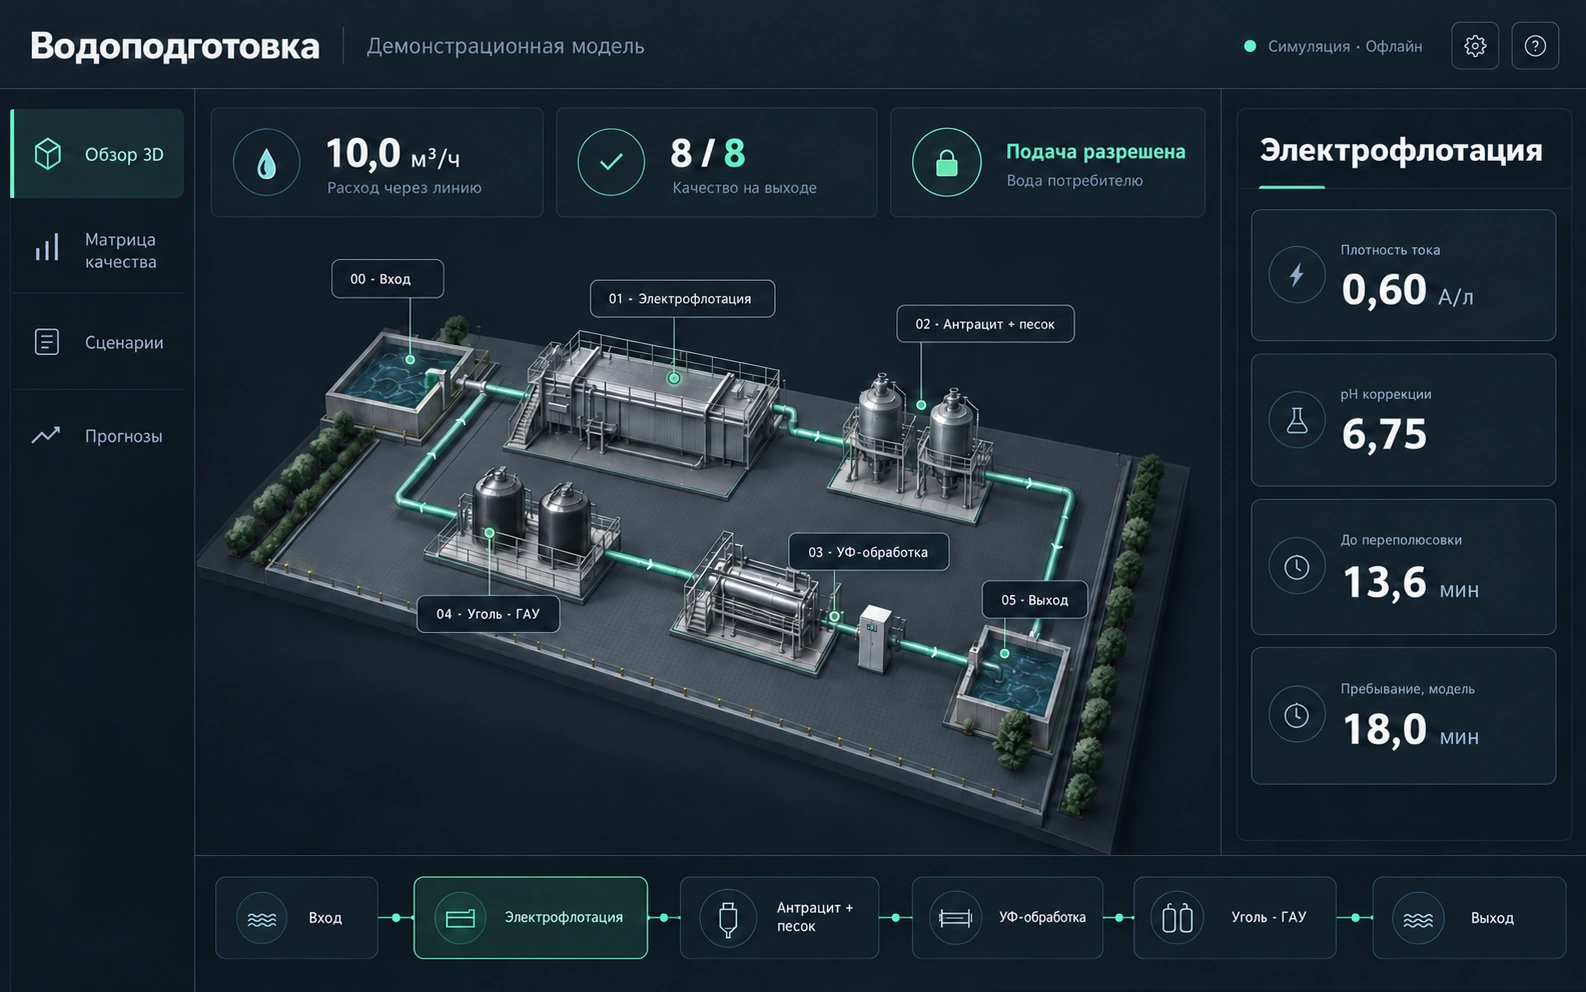Select the 01 · Электрофлотация label in the 3D view
1586x992 pixels.
click(x=682, y=299)
